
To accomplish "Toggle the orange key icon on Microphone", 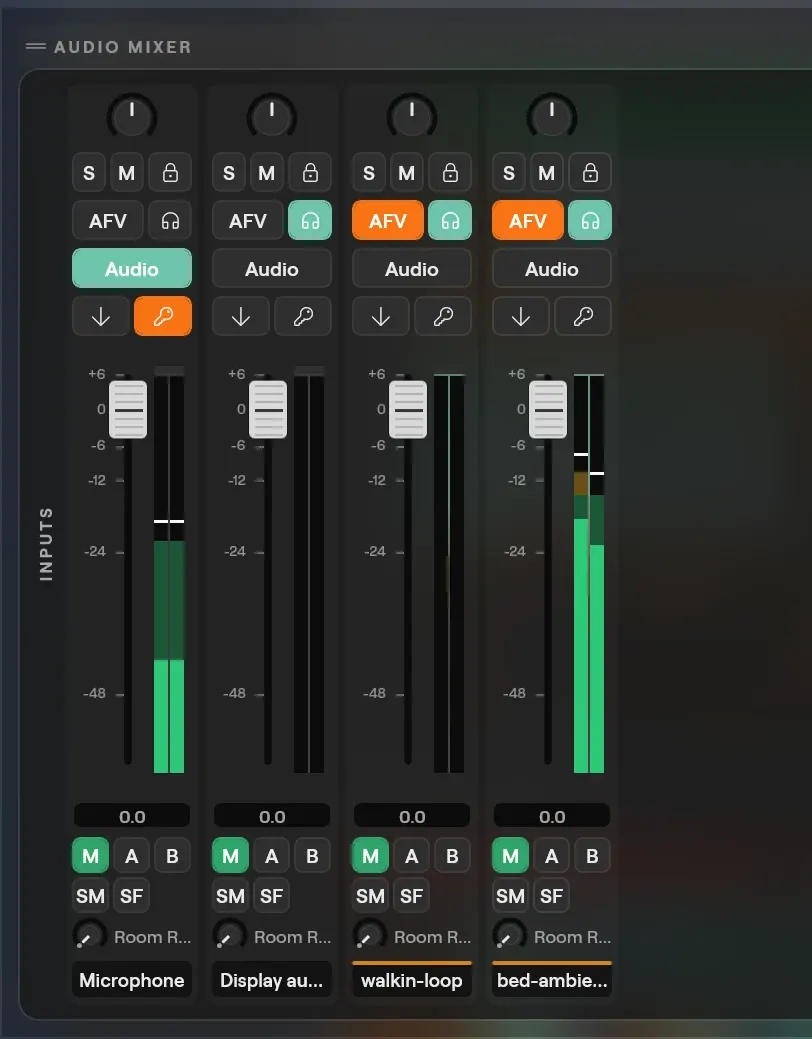I will click(163, 317).
